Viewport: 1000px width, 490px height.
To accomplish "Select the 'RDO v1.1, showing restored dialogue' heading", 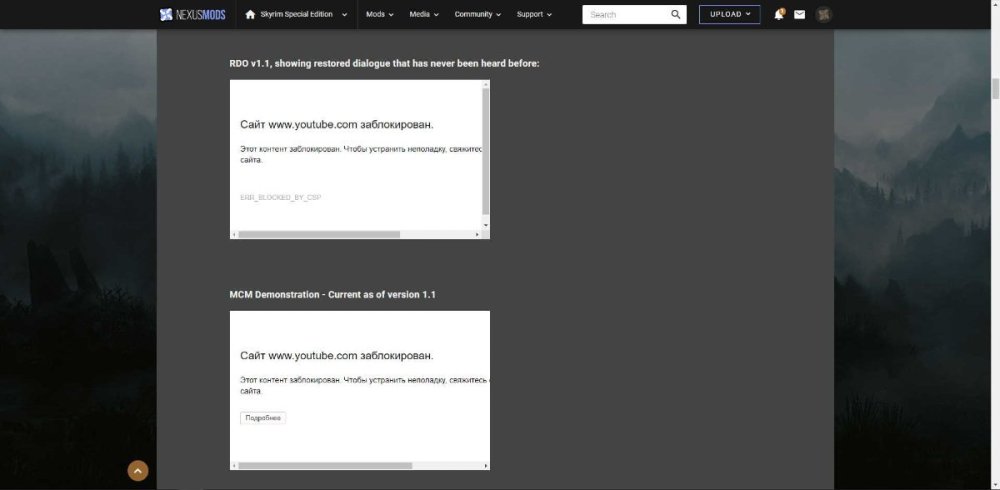I will pos(385,64).
